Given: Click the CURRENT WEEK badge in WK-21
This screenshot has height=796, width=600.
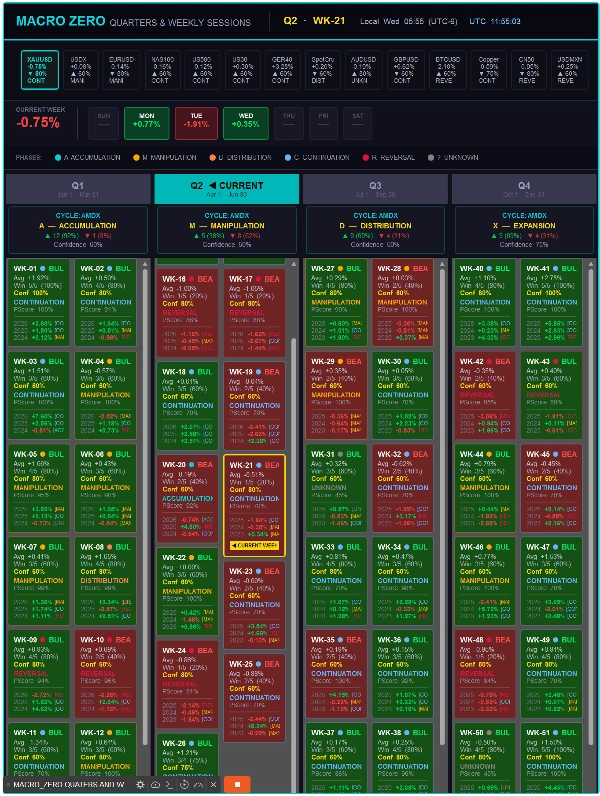Looking at the screenshot, I should point(254,545).
